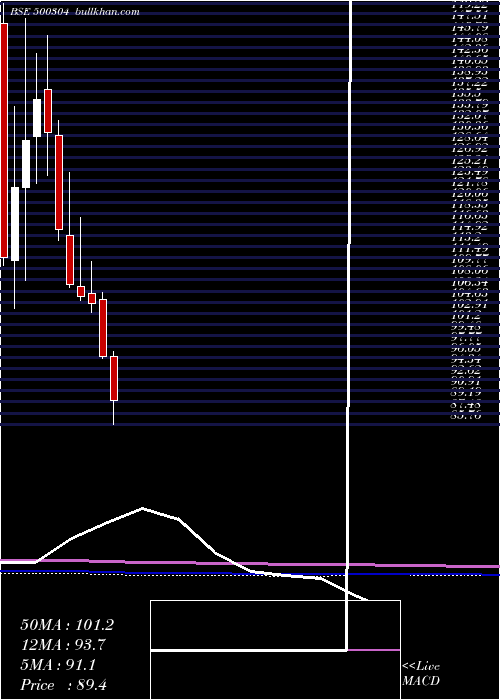Select the 50MA : 101.2 reading
The image size is (500, 700).
67,625
